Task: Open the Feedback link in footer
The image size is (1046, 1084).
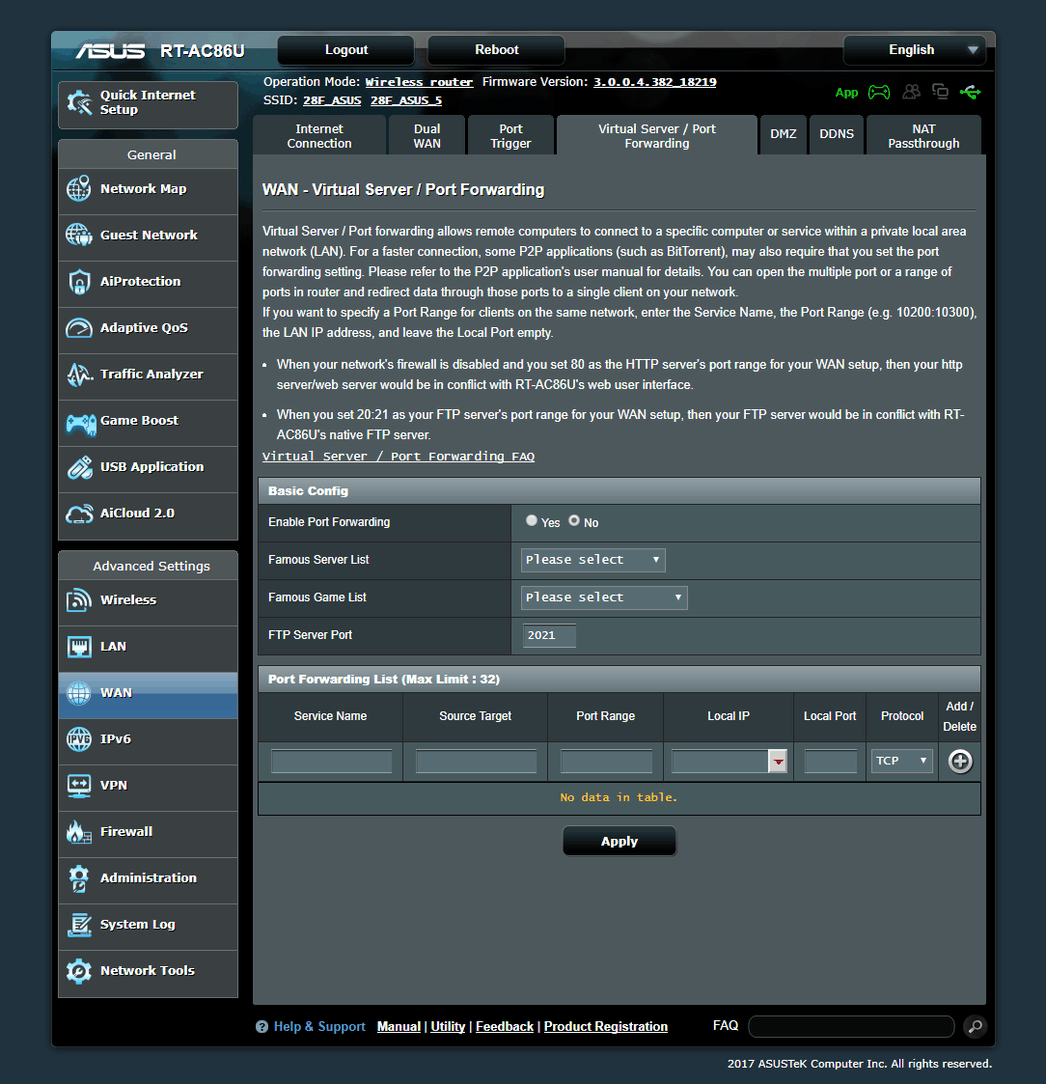Action: [x=504, y=1027]
